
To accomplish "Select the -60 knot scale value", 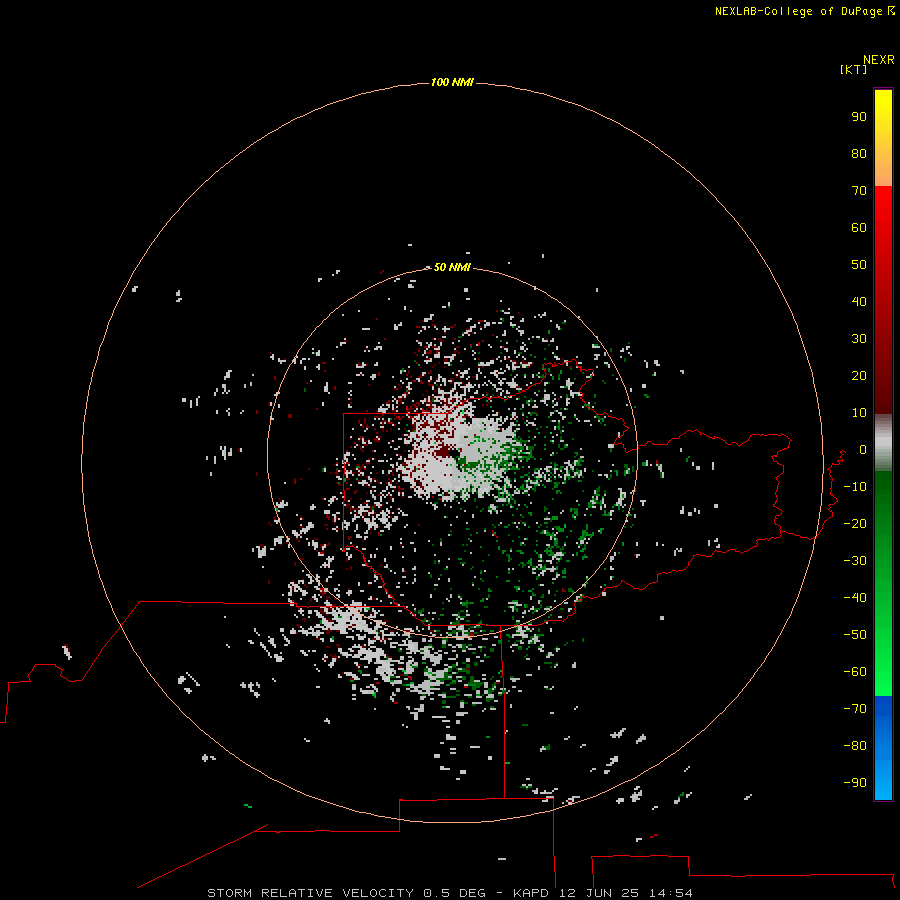I will coord(855,672).
